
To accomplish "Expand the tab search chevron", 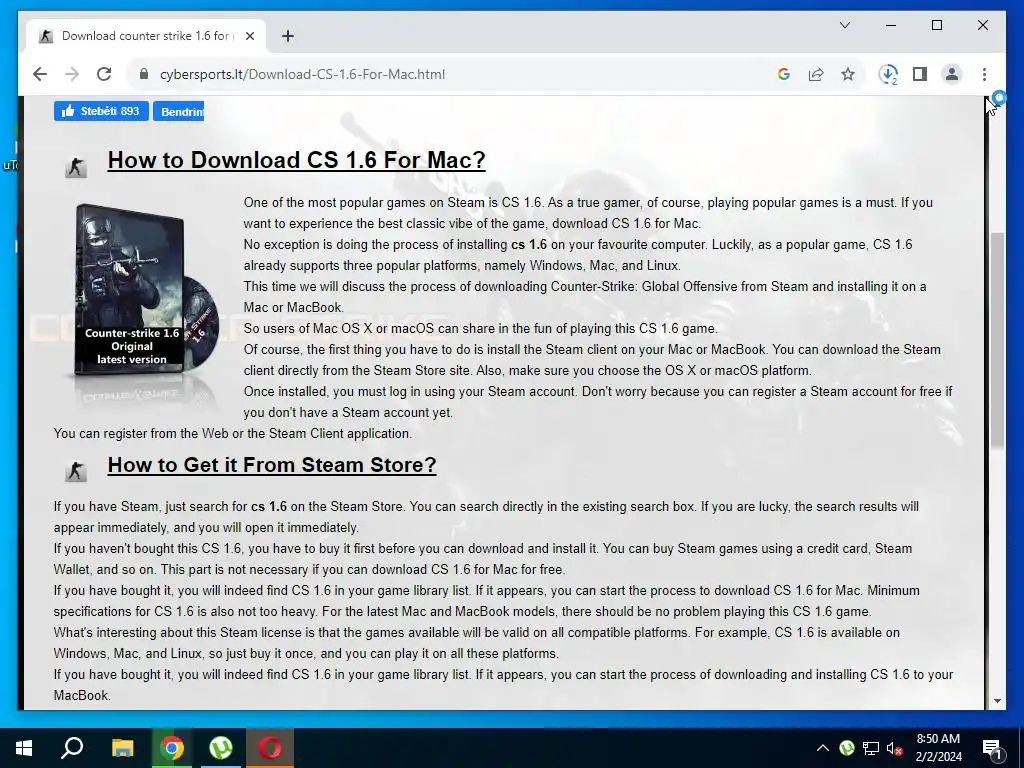I will 844,25.
